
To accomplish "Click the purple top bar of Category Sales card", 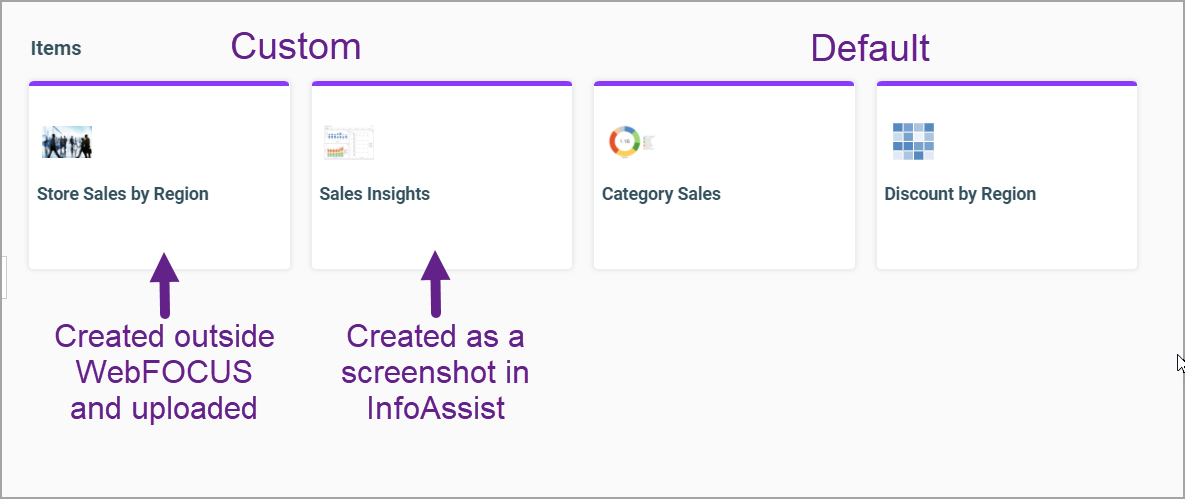I will 724,84.
